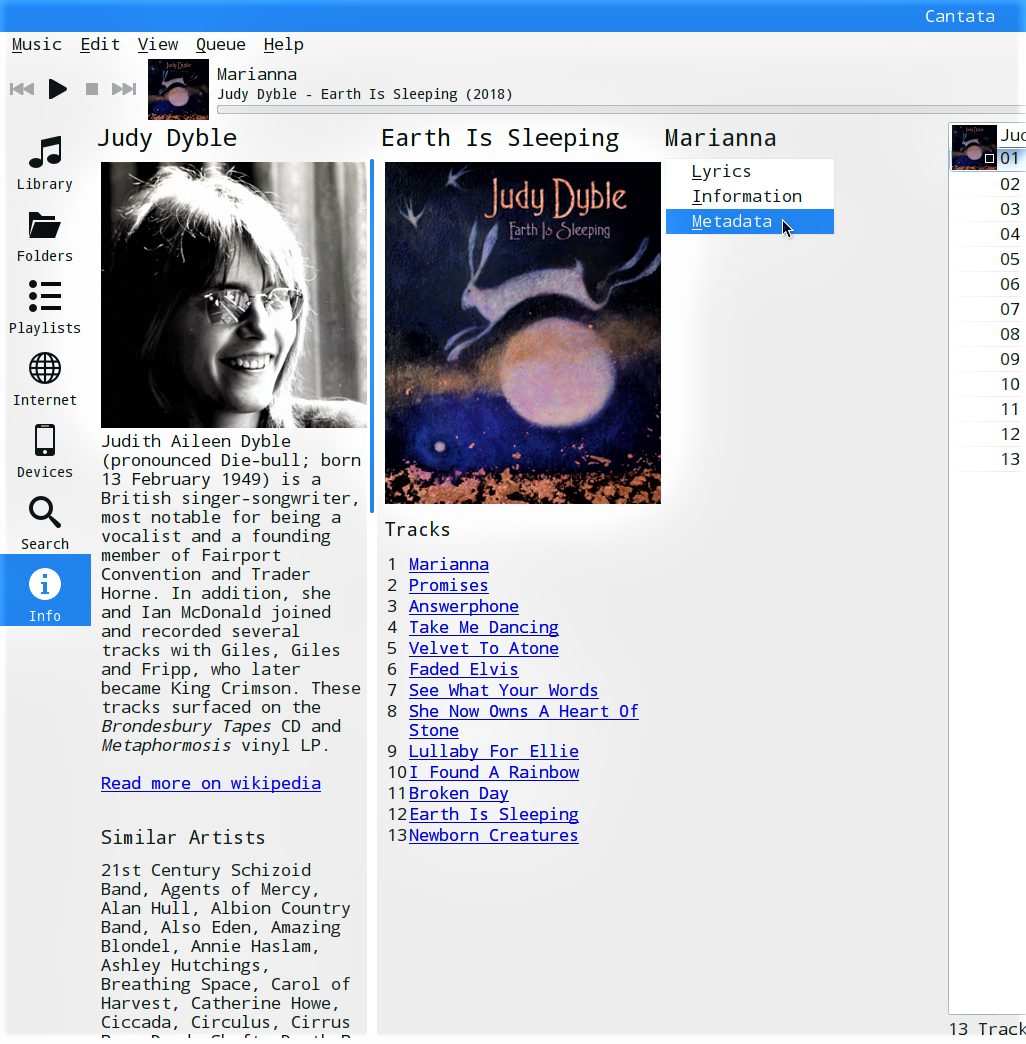Screen dimensions: 1026x1044
Task: Open the Promises track link
Action: click(448, 585)
